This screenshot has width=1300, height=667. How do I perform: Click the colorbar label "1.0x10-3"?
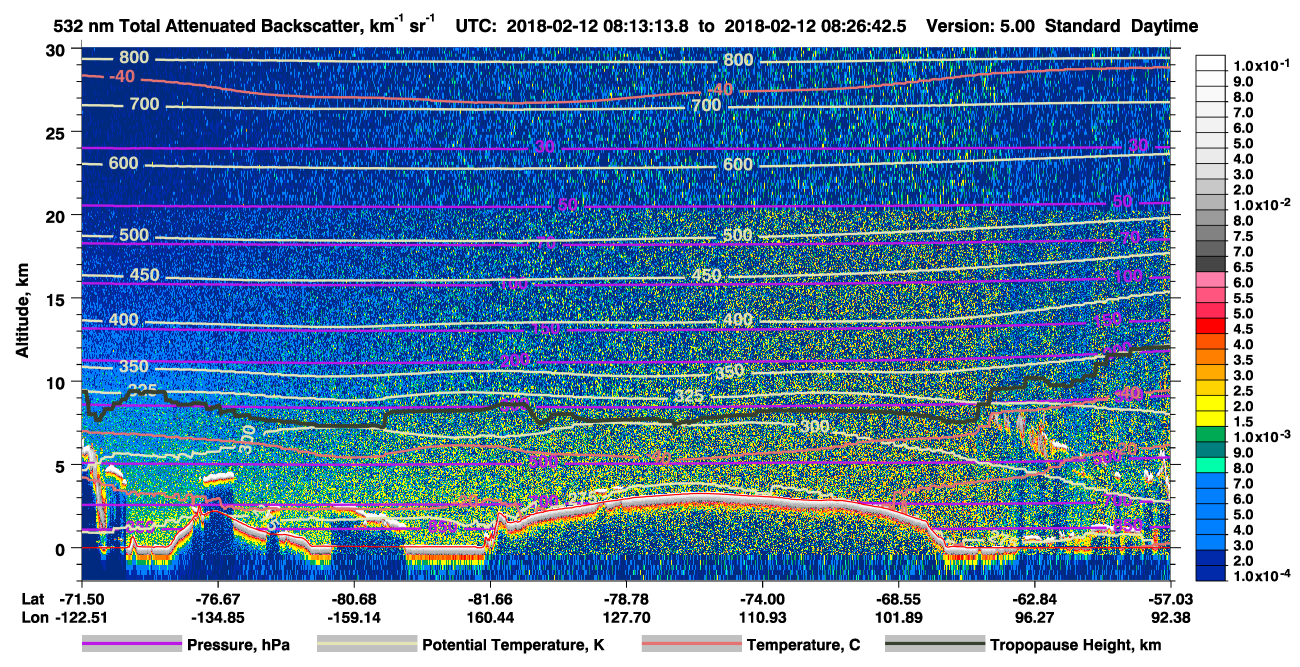1264,437
